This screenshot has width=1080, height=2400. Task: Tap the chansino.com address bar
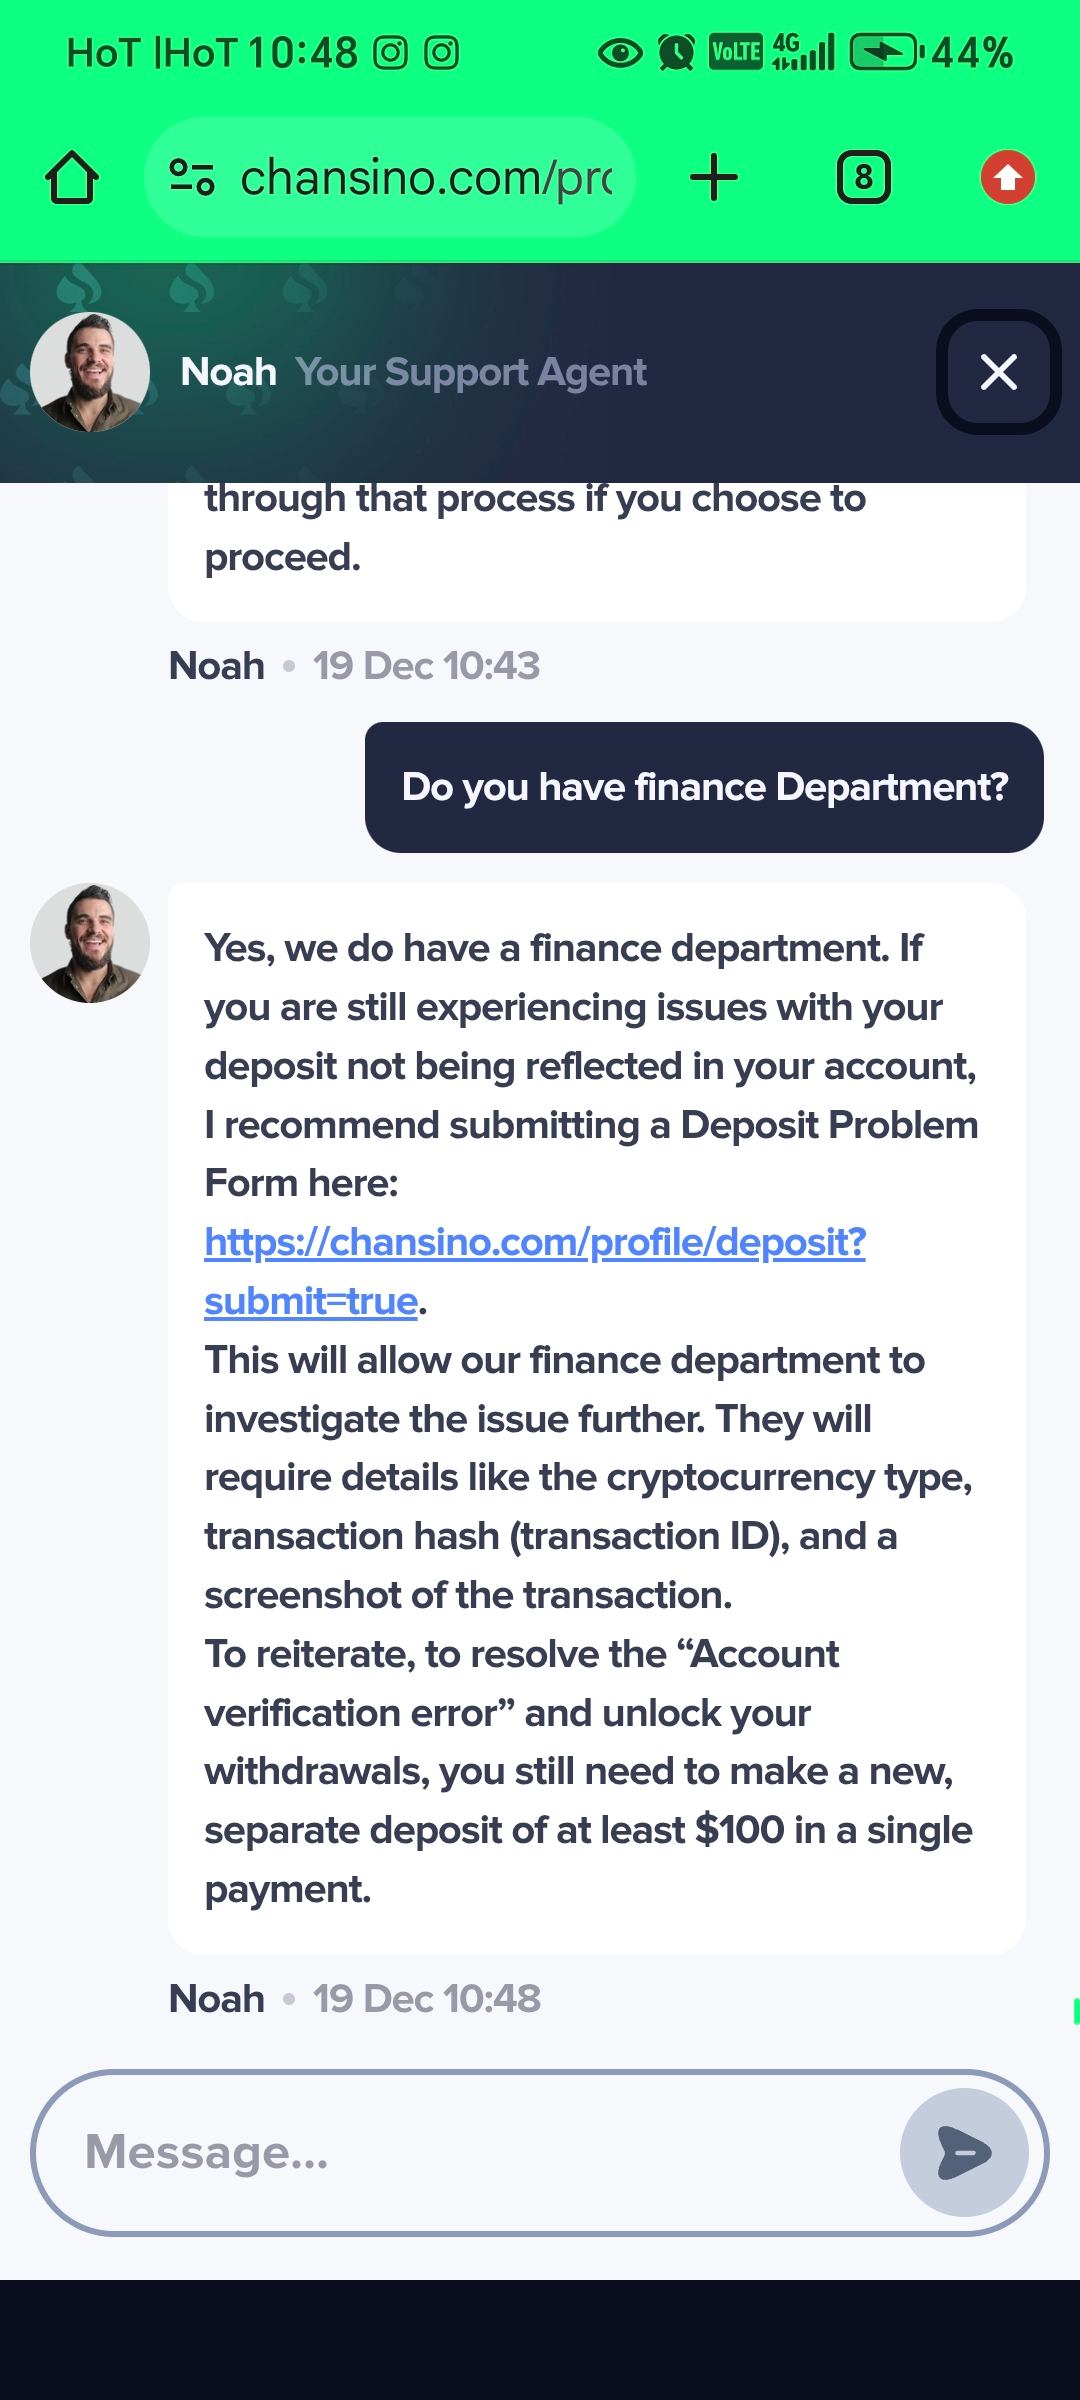coord(425,178)
